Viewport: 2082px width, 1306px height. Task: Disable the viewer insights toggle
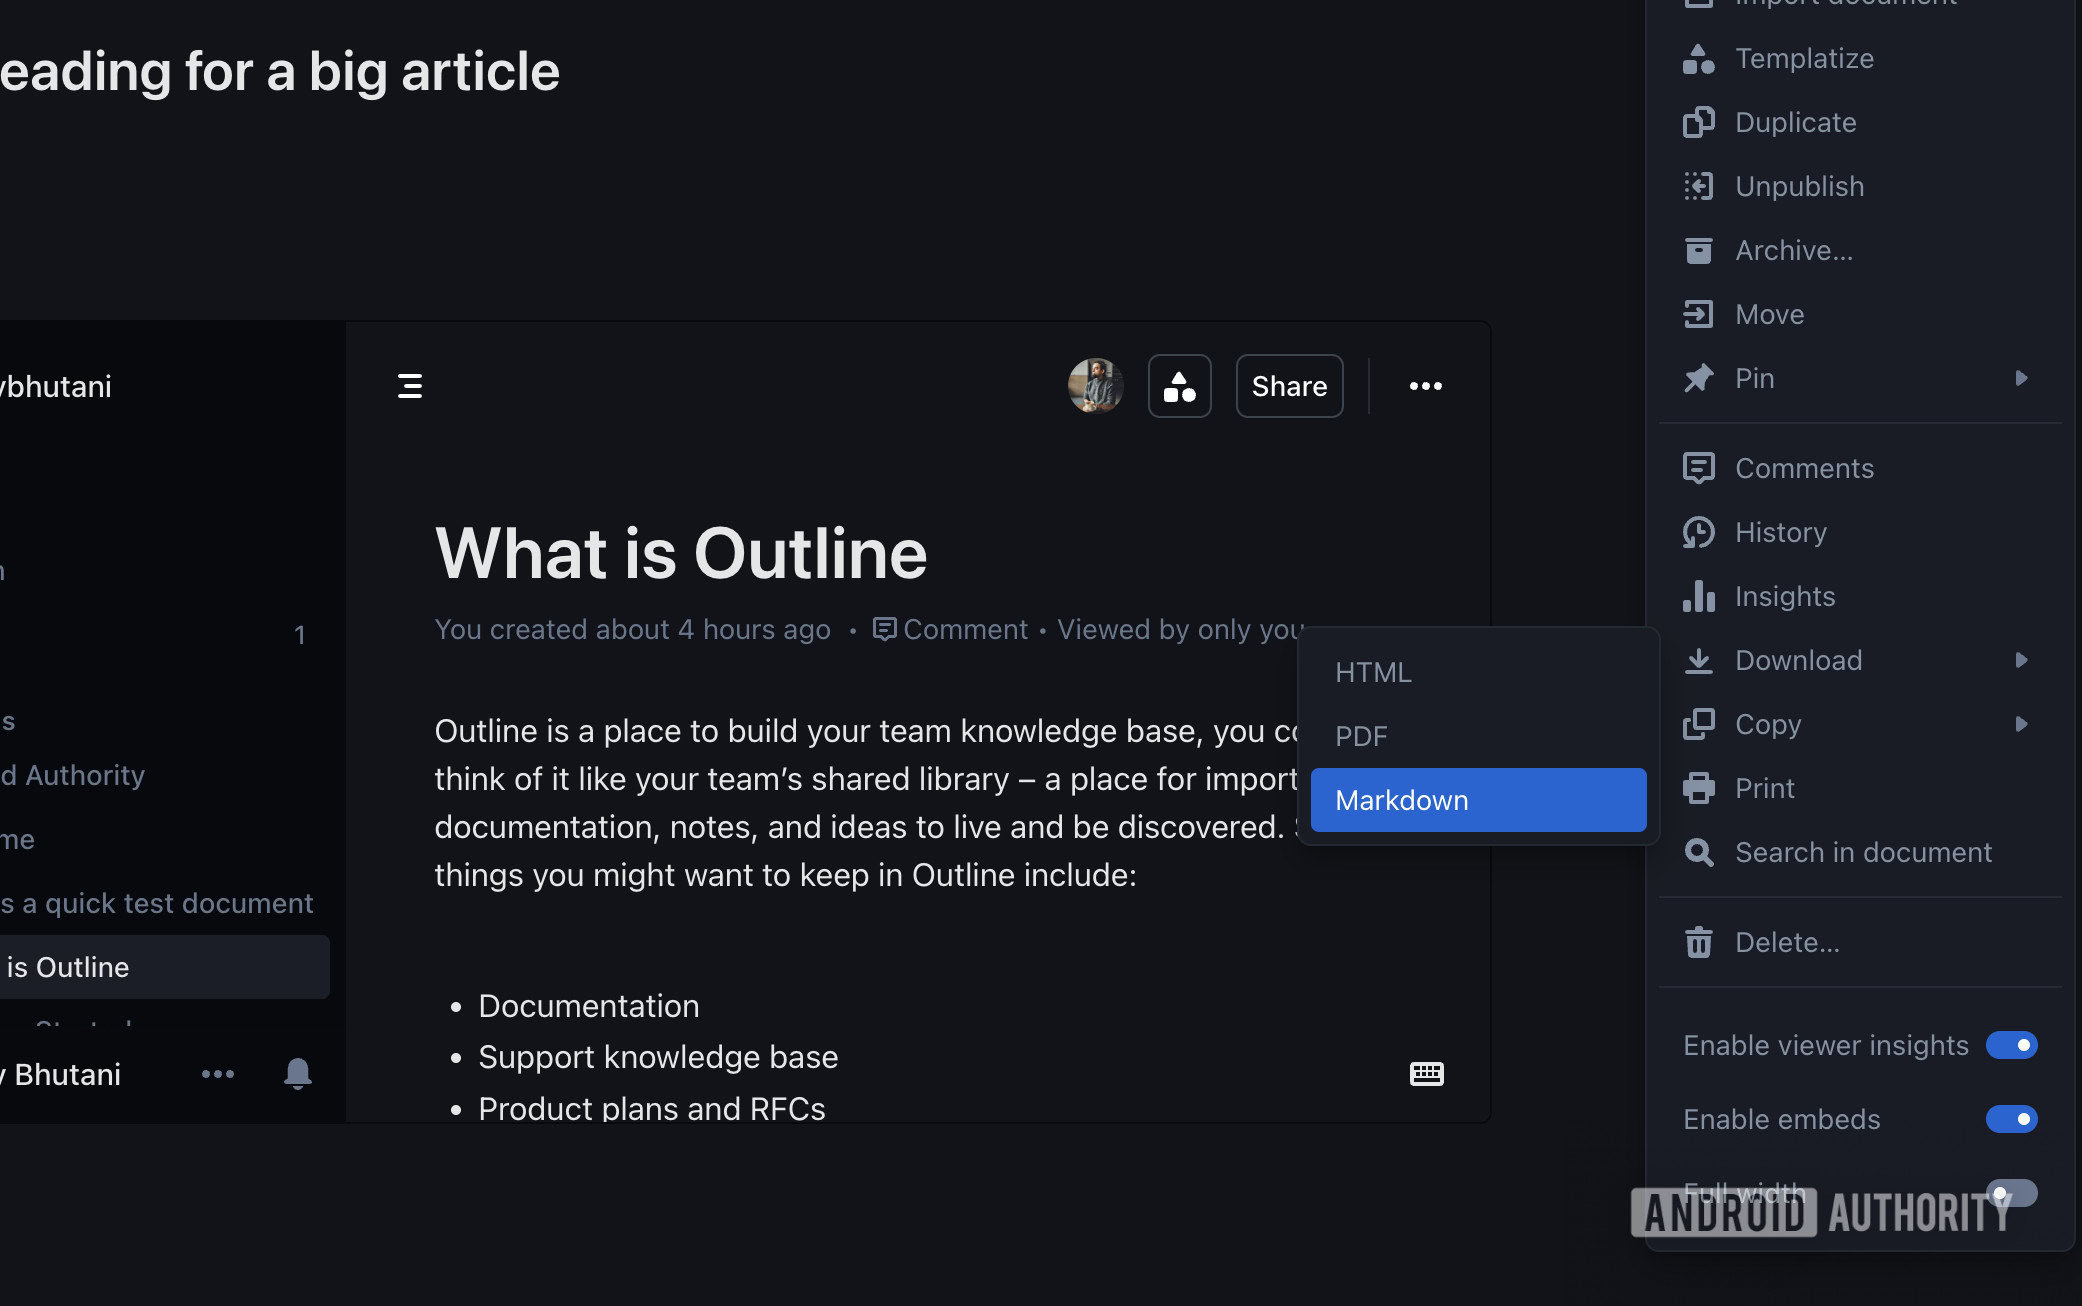2011,1045
